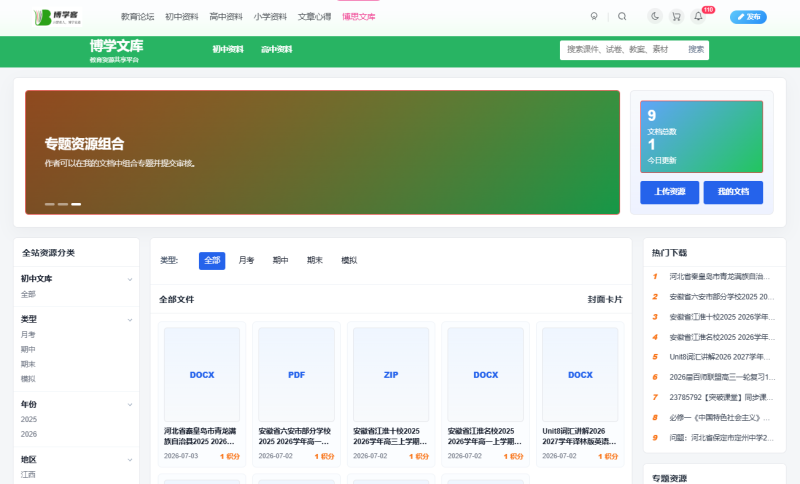Open hot download 1 河北省秦皇岛市
800x484 pixels.
pyautogui.click(x=719, y=276)
